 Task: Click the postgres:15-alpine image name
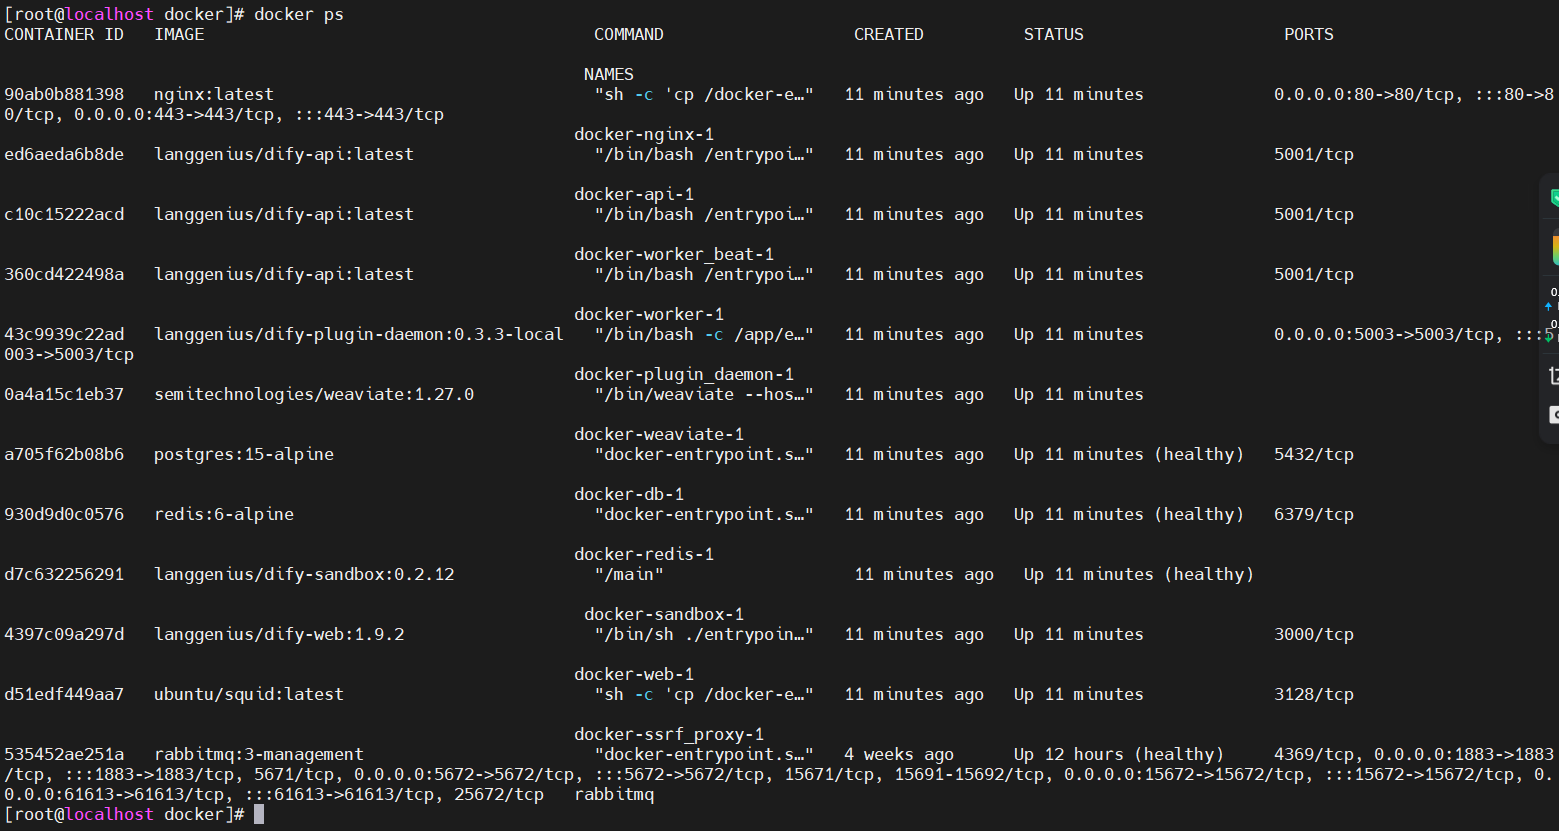click(x=244, y=454)
